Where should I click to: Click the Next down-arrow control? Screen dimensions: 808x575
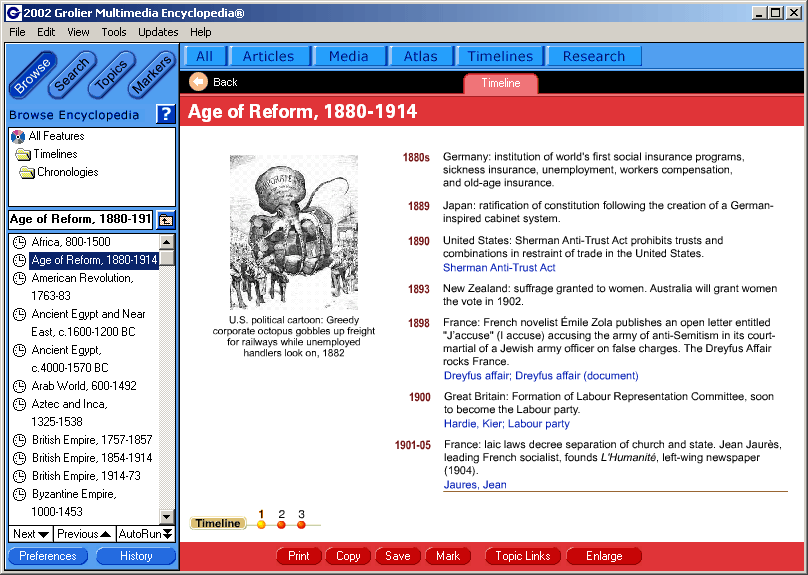click(31, 534)
